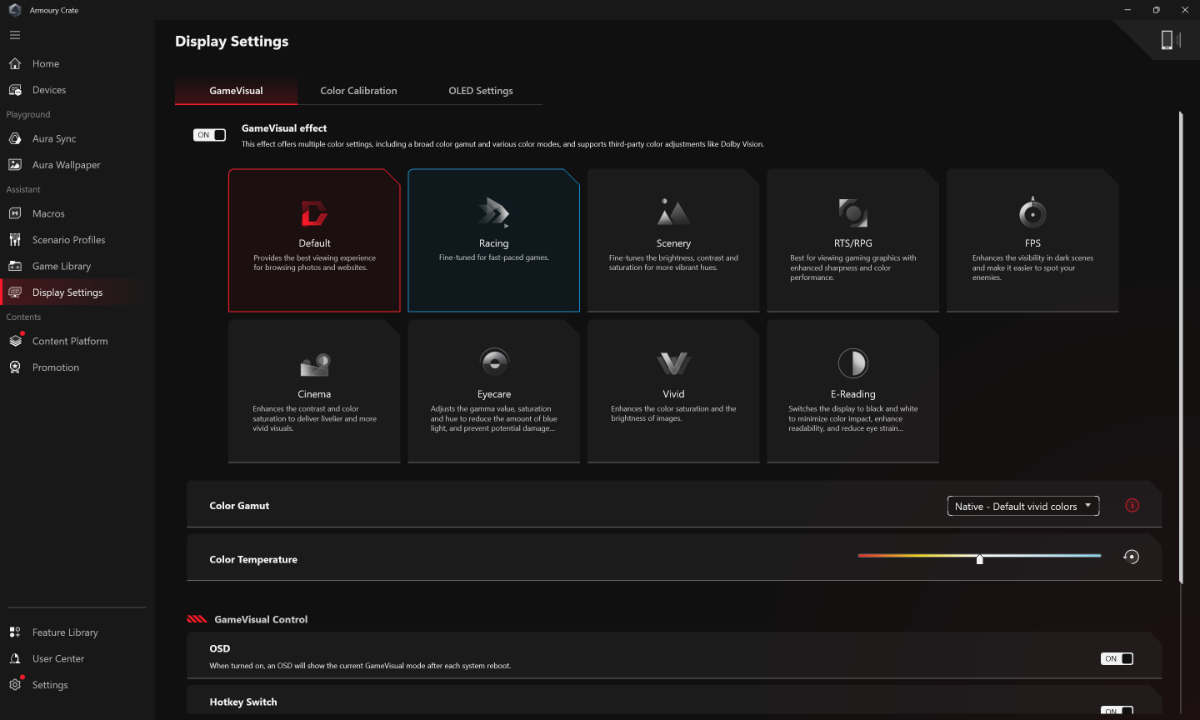Click the Display Settings sidebar icon

(15, 293)
